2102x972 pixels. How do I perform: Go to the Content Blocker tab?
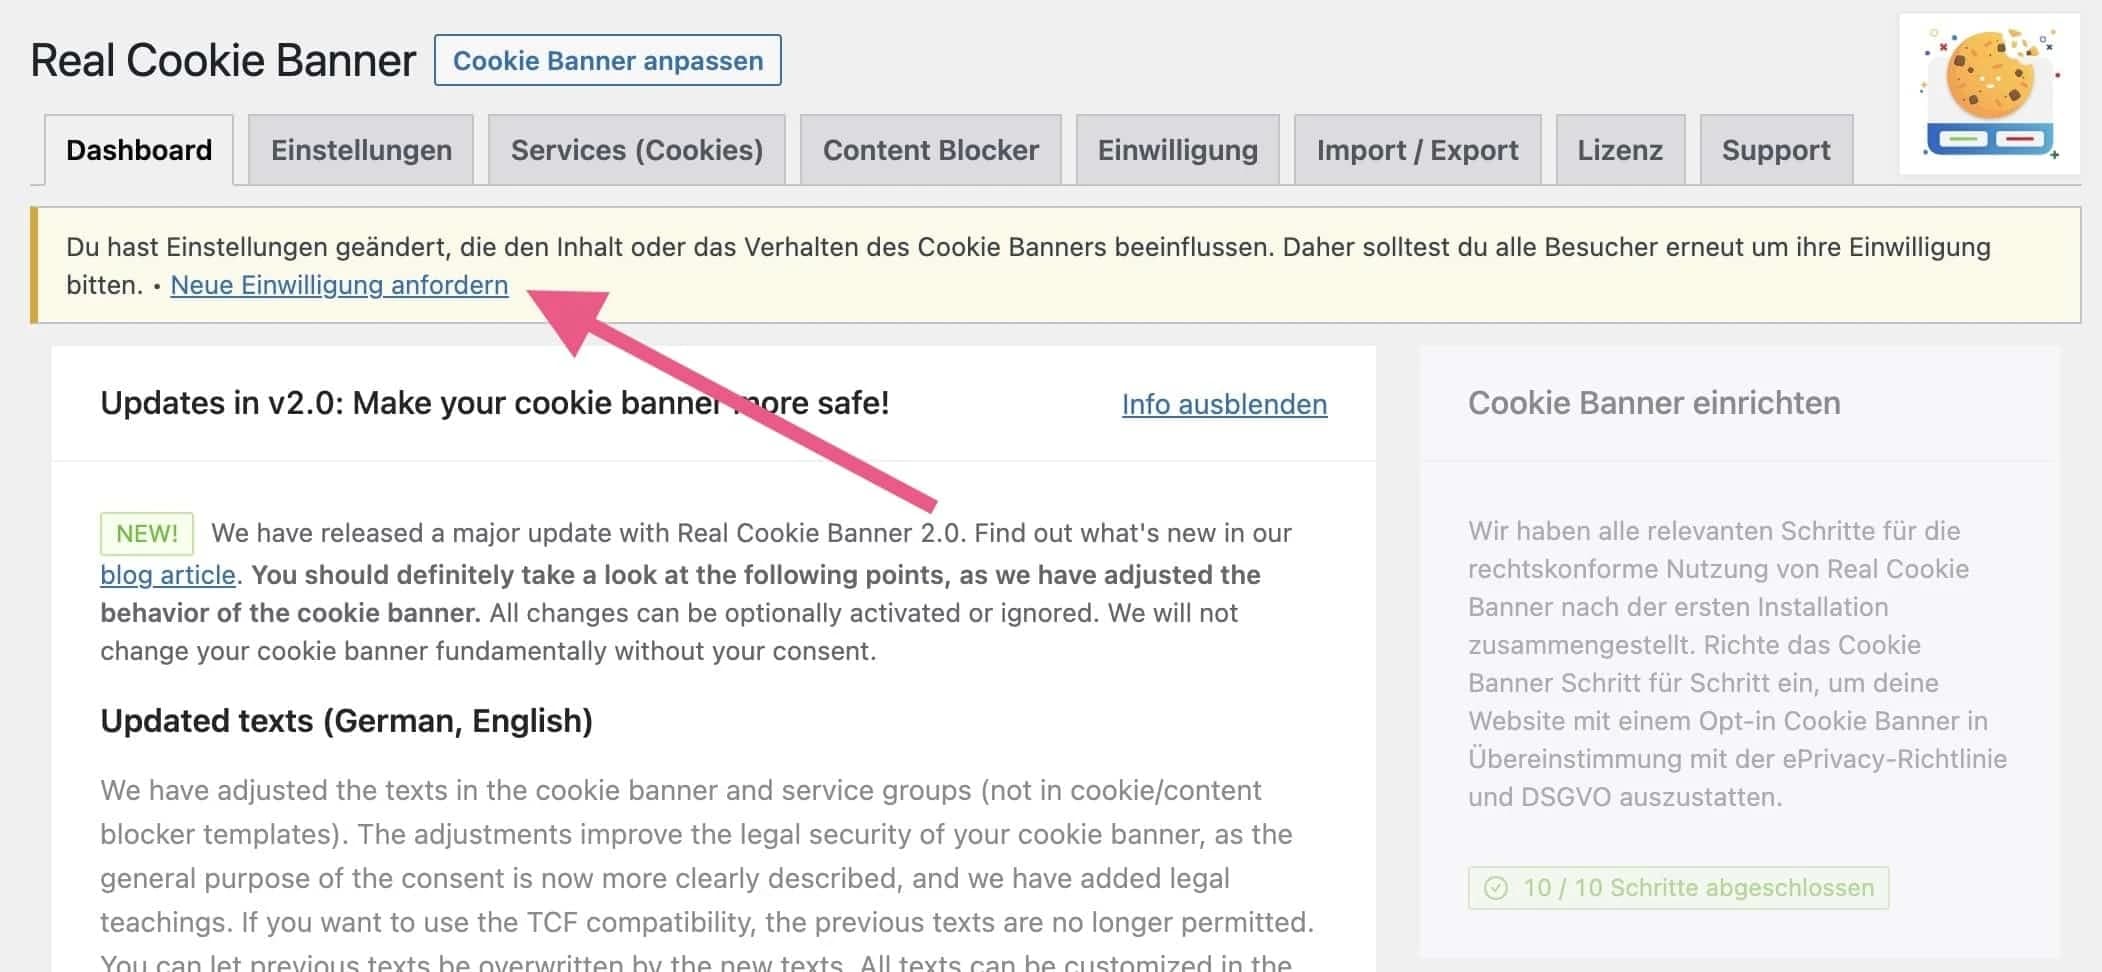point(930,150)
